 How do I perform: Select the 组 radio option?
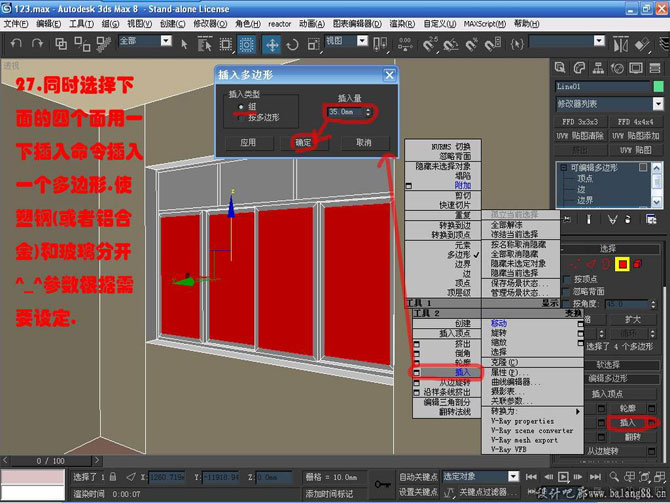pos(241,106)
